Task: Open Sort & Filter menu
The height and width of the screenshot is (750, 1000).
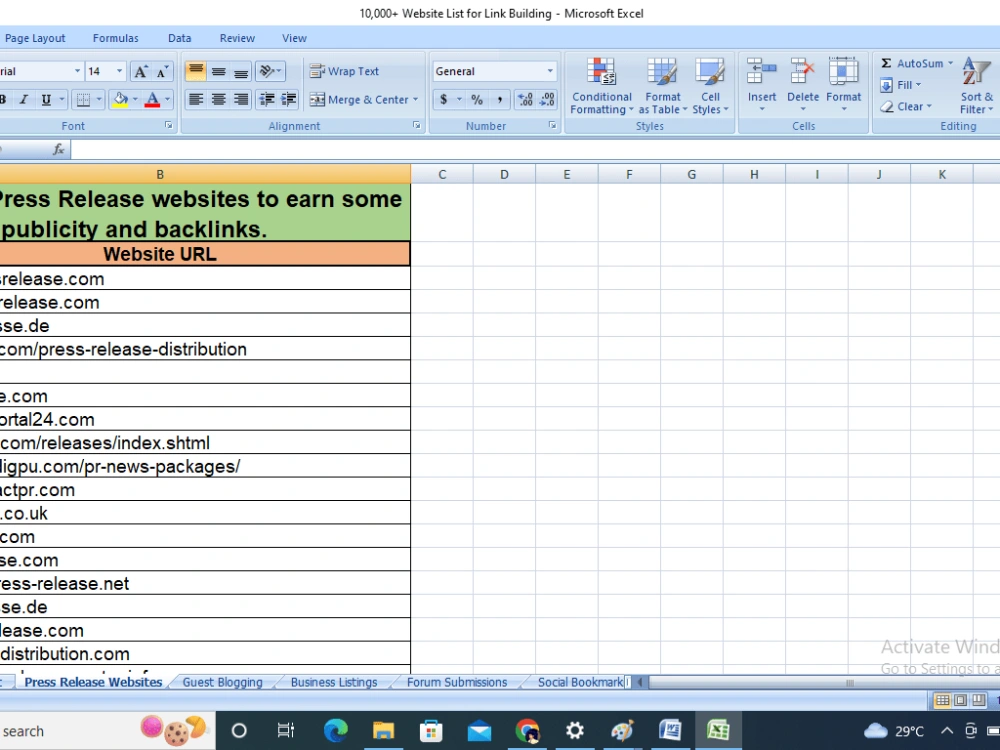Action: (x=976, y=85)
